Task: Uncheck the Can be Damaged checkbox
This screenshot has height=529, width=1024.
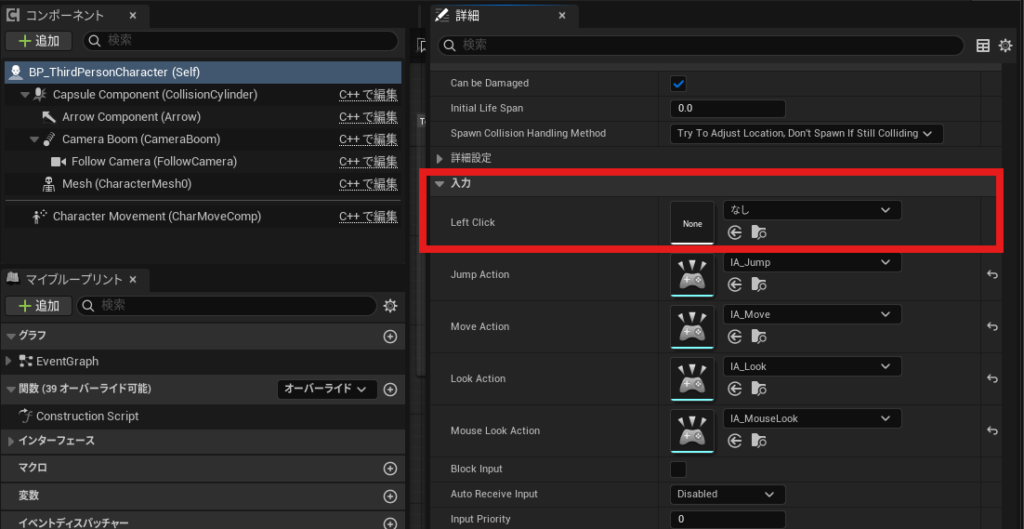Action: pos(679,83)
